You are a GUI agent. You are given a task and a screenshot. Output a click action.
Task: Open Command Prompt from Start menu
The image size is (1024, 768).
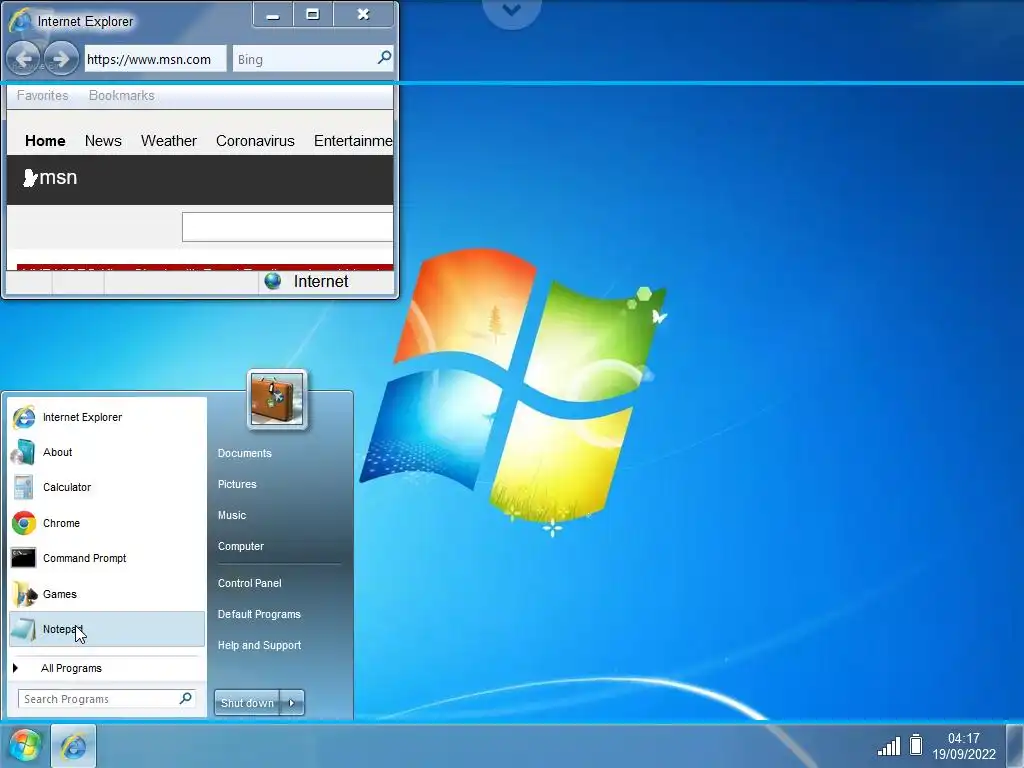coord(107,558)
